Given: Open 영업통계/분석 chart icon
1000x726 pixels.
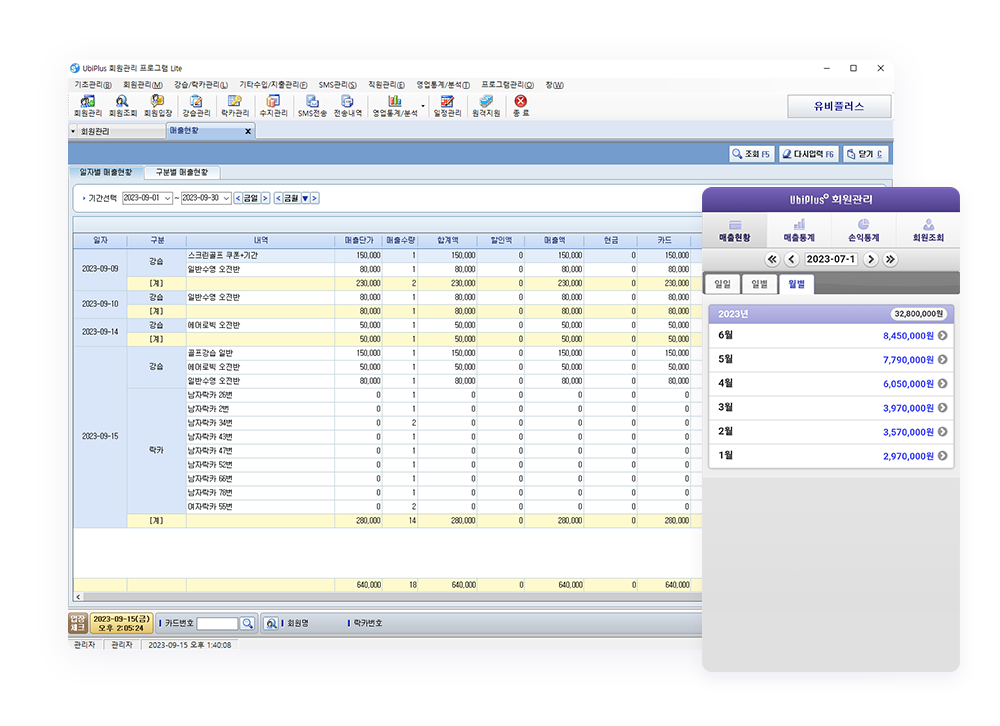Looking at the screenshot, I should point(395,106).
